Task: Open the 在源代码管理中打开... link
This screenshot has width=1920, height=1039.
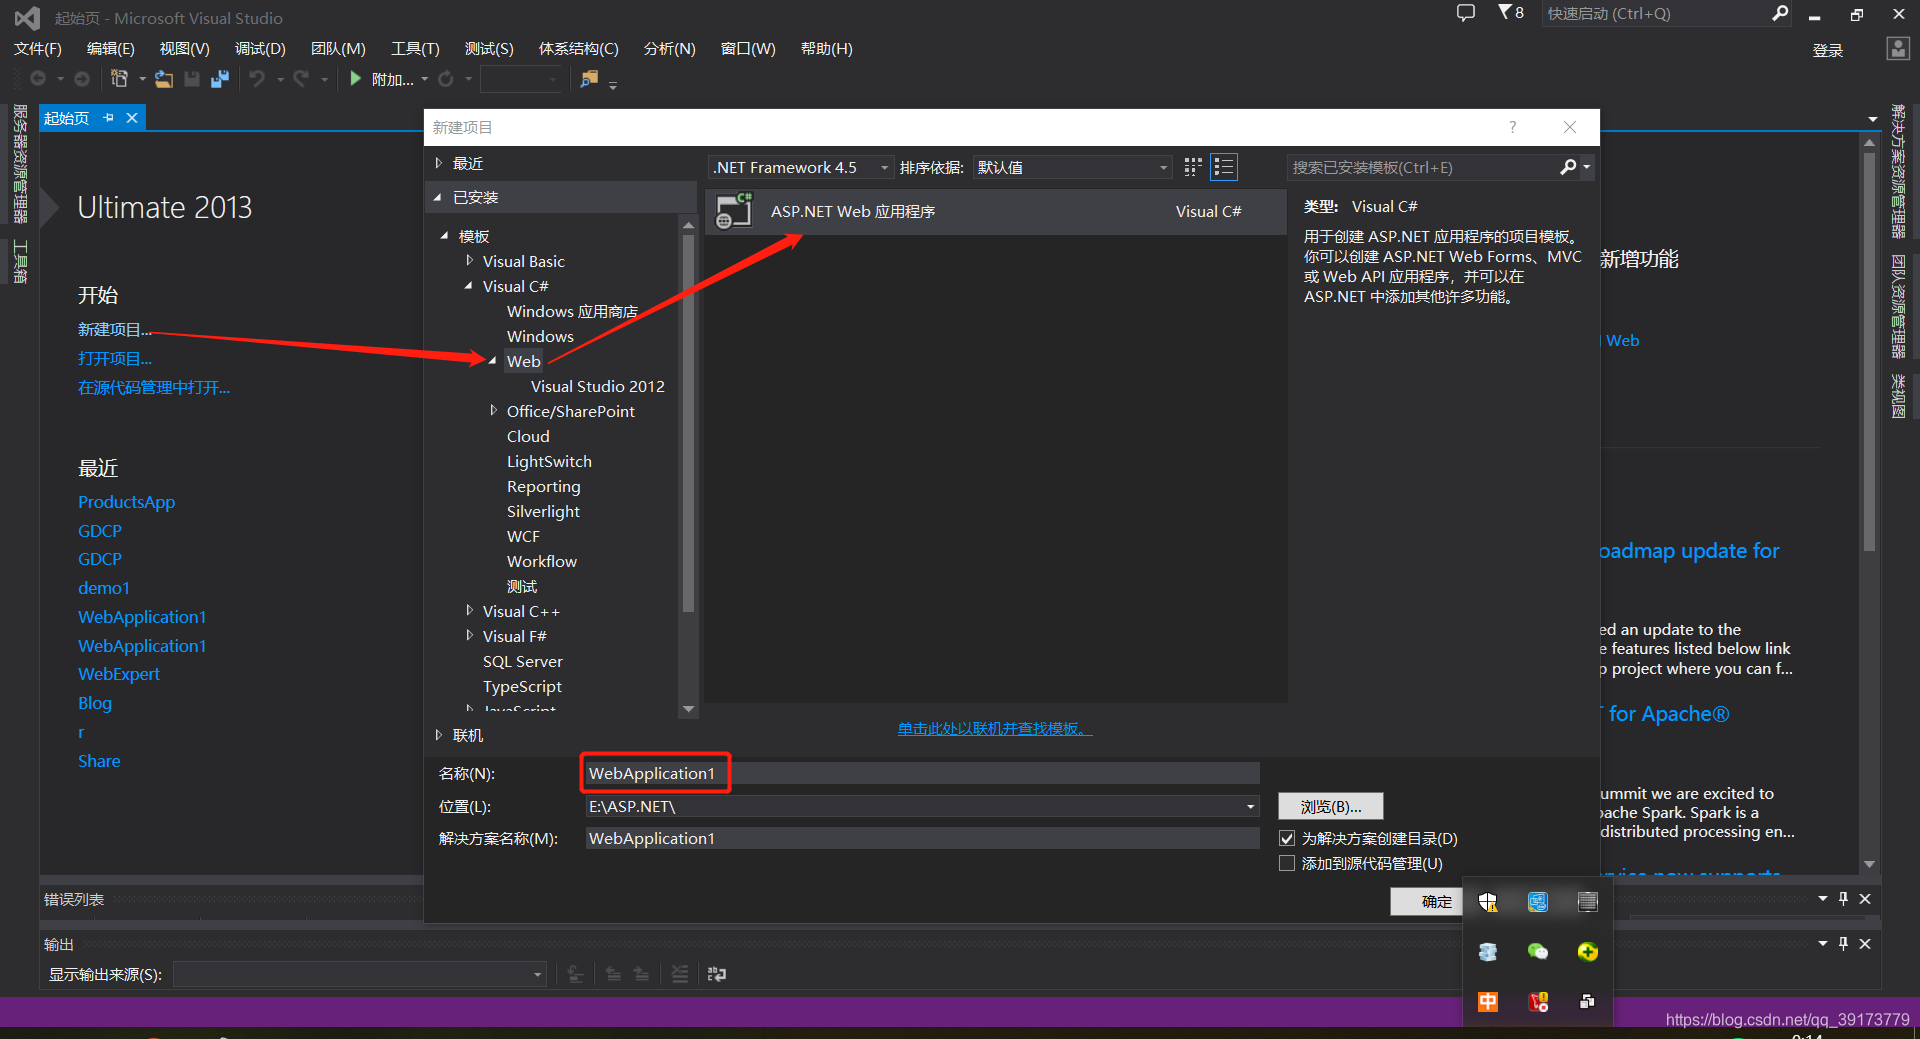Action: click(154, 388)
